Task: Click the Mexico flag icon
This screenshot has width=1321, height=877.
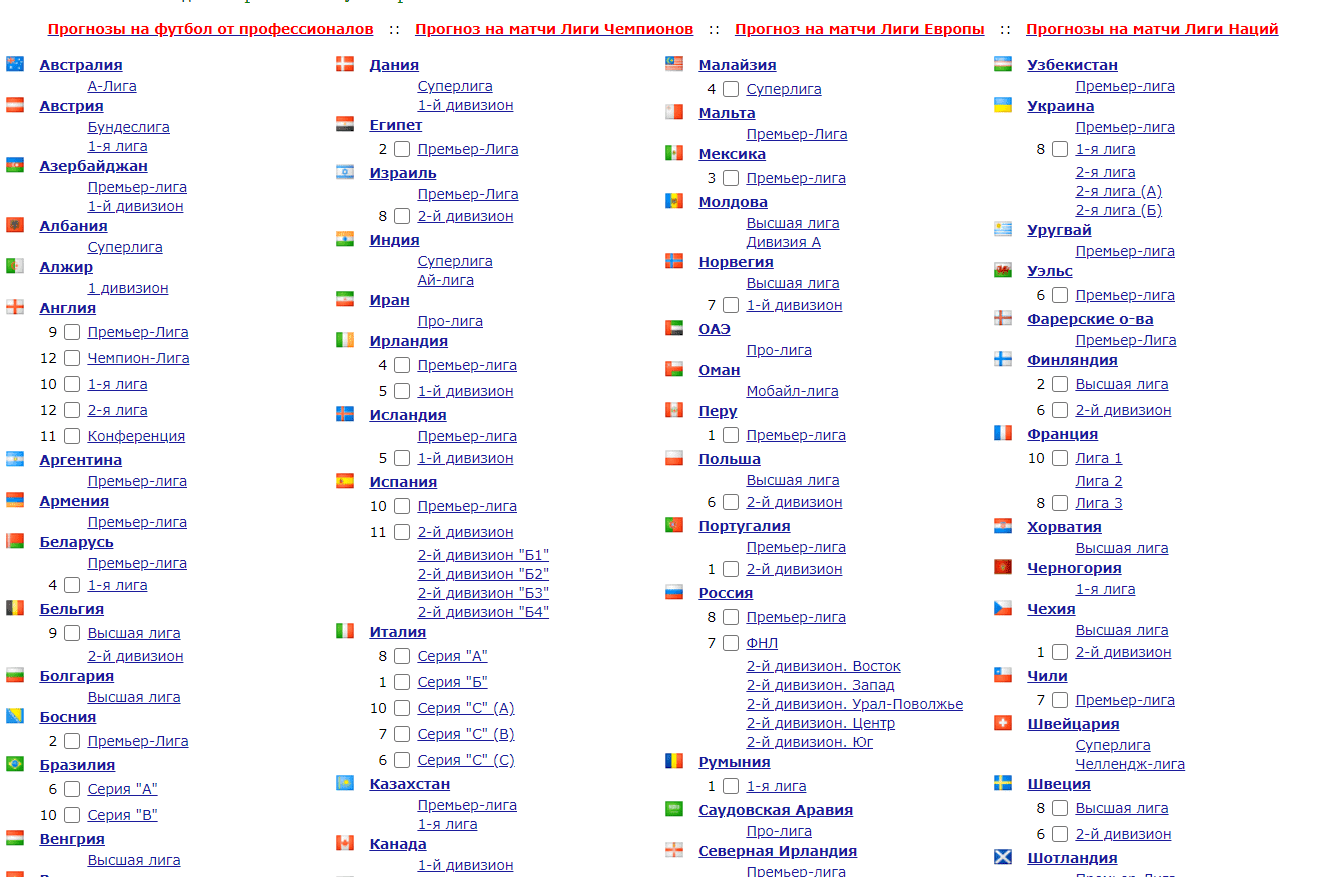Action: (674, 153)
